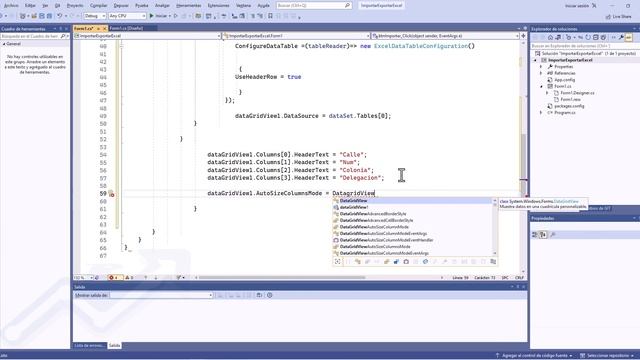Open the Depurar menu
The height and width of the screenshot is (360, 640).
point(121,6)
